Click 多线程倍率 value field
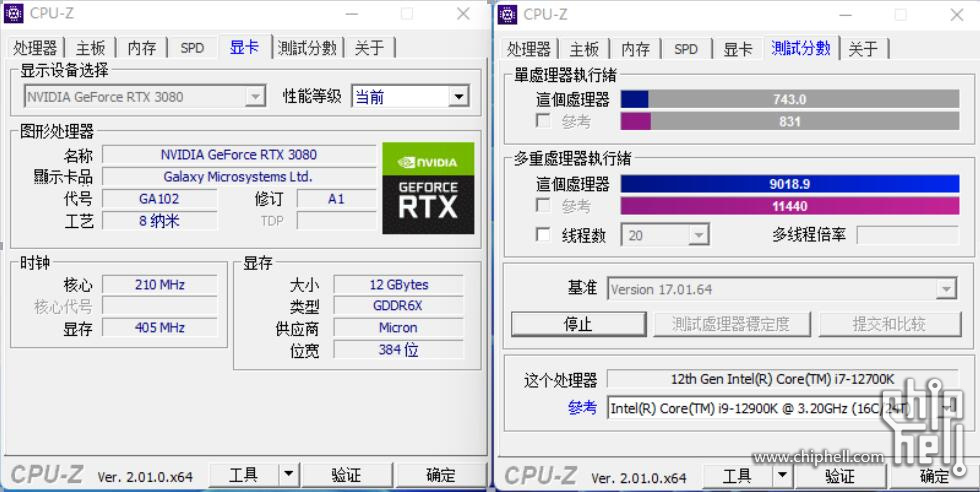The image size is (980, 492). point(908,235)
